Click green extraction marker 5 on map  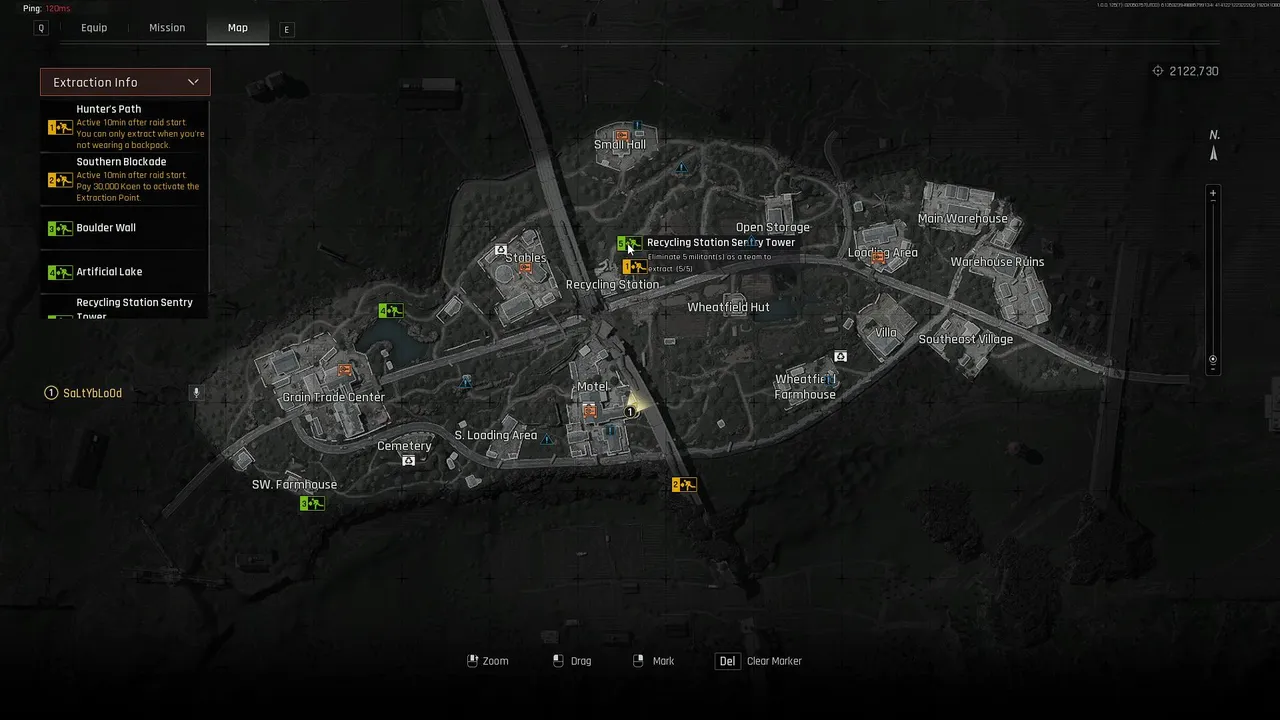coord(628,243)
